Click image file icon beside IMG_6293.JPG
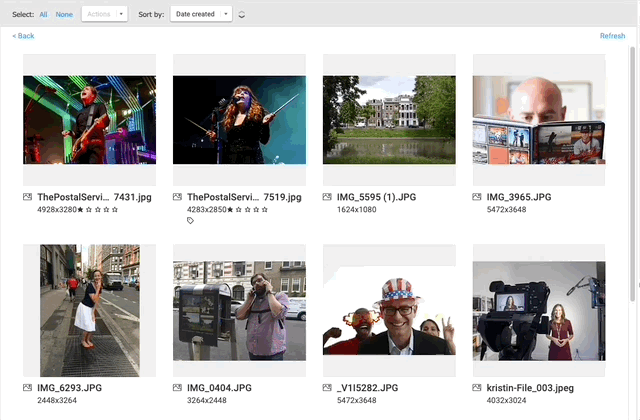This screenshot has width=640, height=420. click(27, 388)
